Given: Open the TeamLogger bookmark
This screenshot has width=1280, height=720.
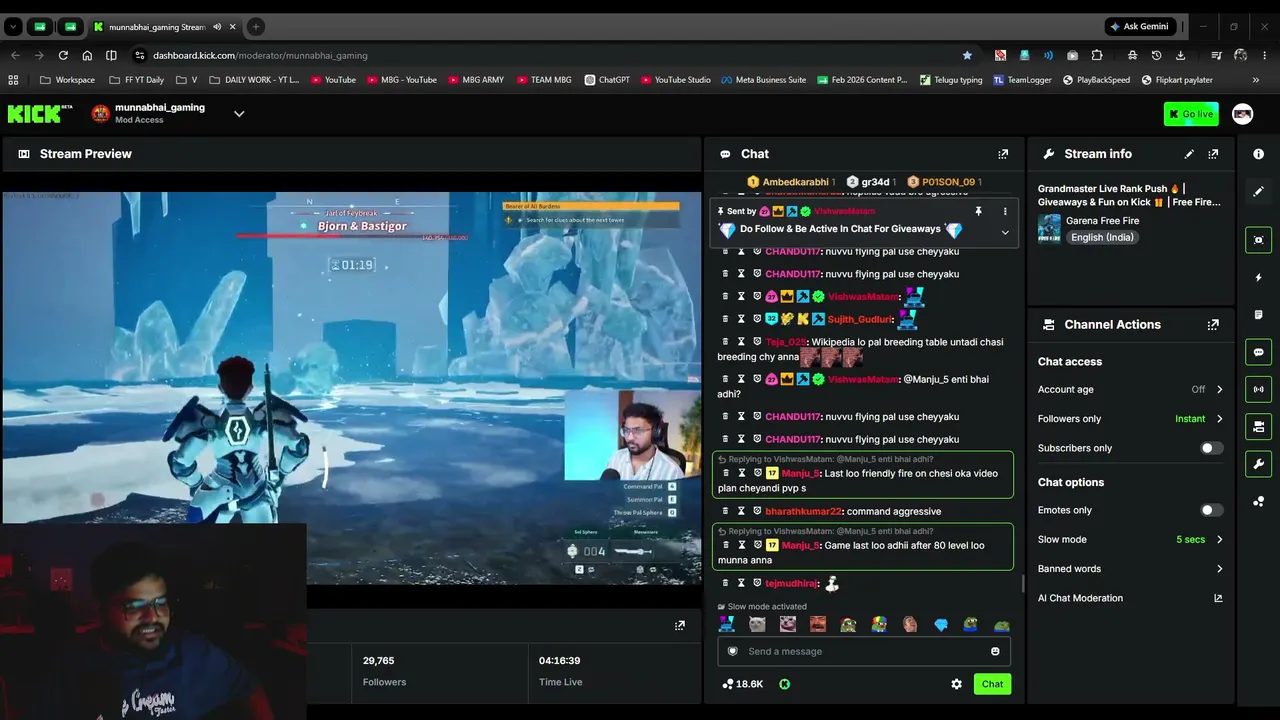Looking at the screenshot, I should [1022, 80].
